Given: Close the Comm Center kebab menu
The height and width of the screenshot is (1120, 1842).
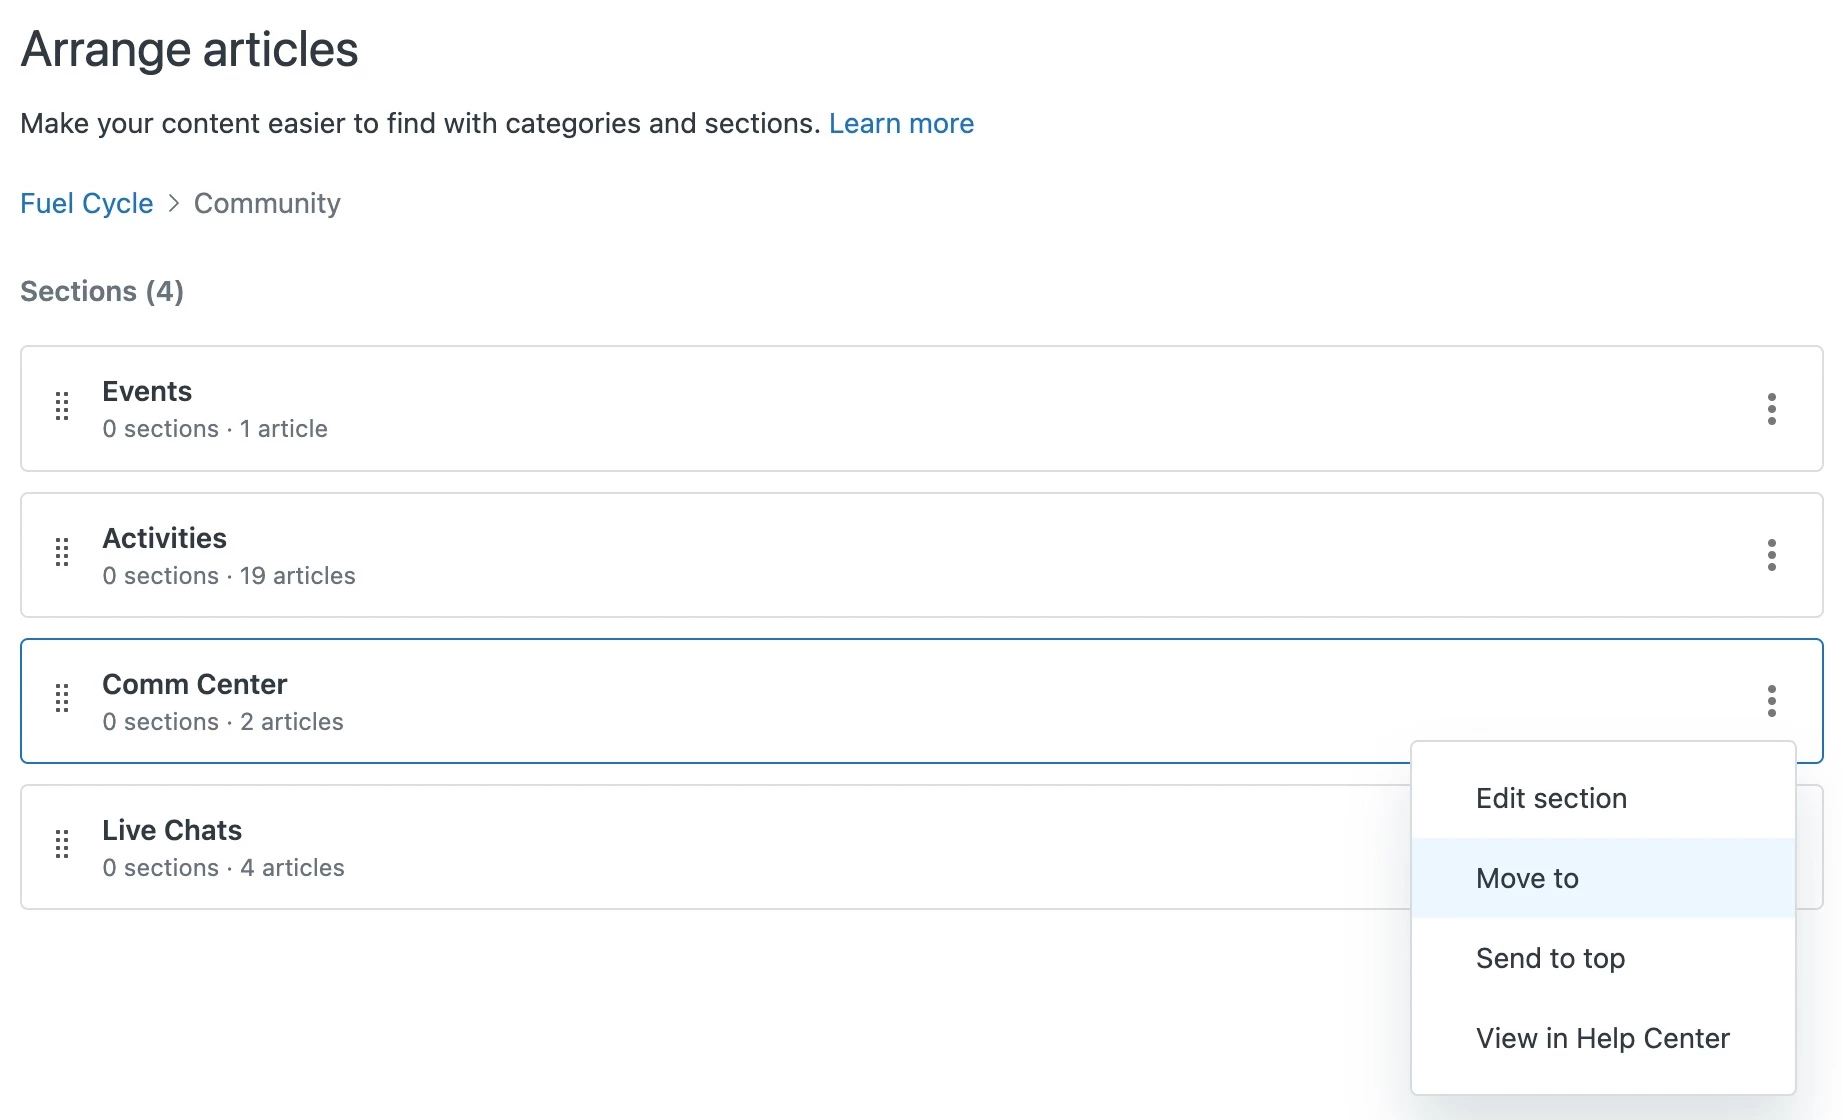Looking at the screenshot, I should (x=1771, y=701).
